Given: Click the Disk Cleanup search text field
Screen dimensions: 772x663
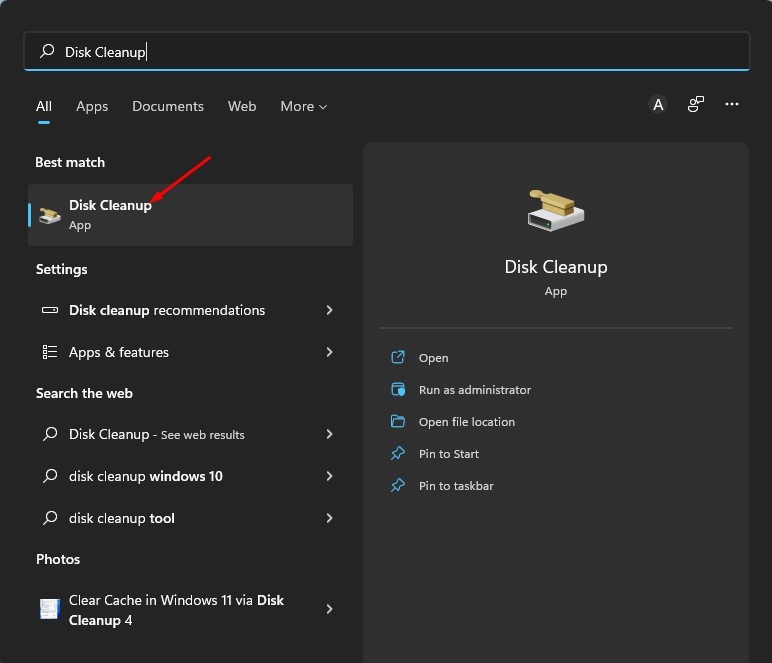Looking at the screenshot, I should pos(400,52).
